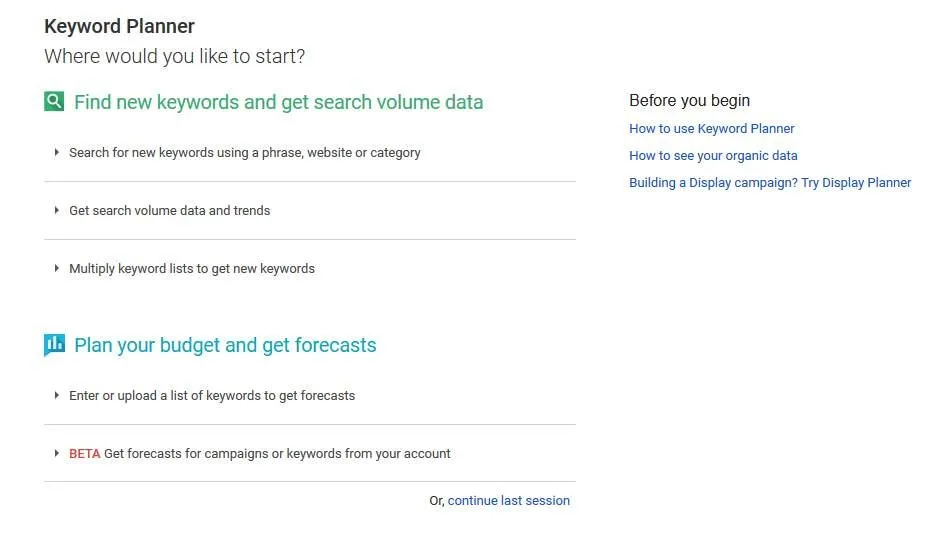Select Enter or upload a list of keywords
The width and height of the screenshot is (934, 543).
[x=212, y=395]
